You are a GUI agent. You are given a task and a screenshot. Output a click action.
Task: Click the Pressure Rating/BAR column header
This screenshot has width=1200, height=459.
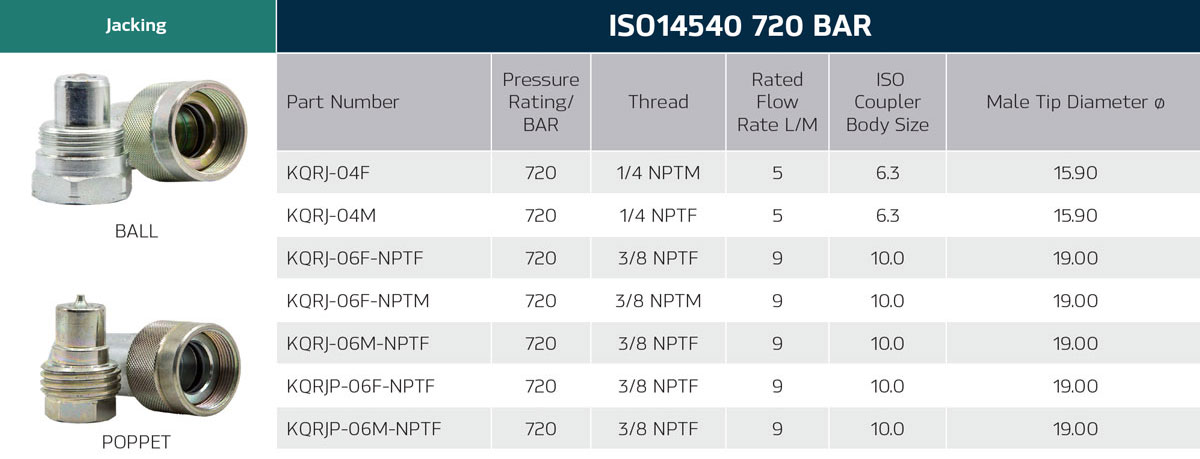(x=541, y=102)
